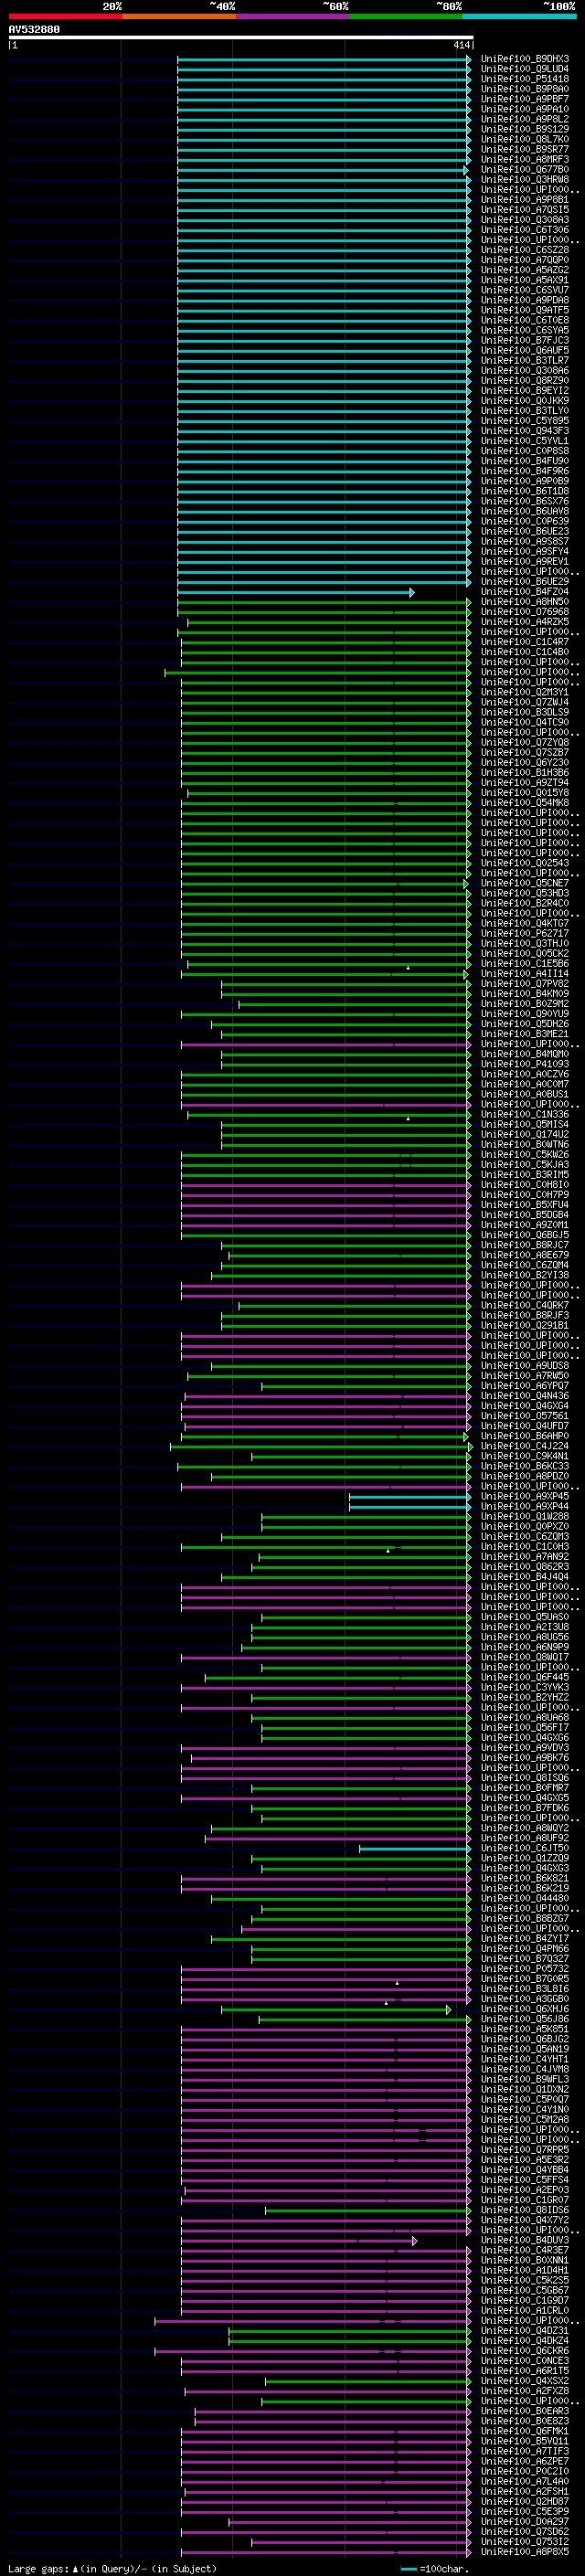
Task: Select hit UniRef100_P51418
Action: click(x=525, y=79)
